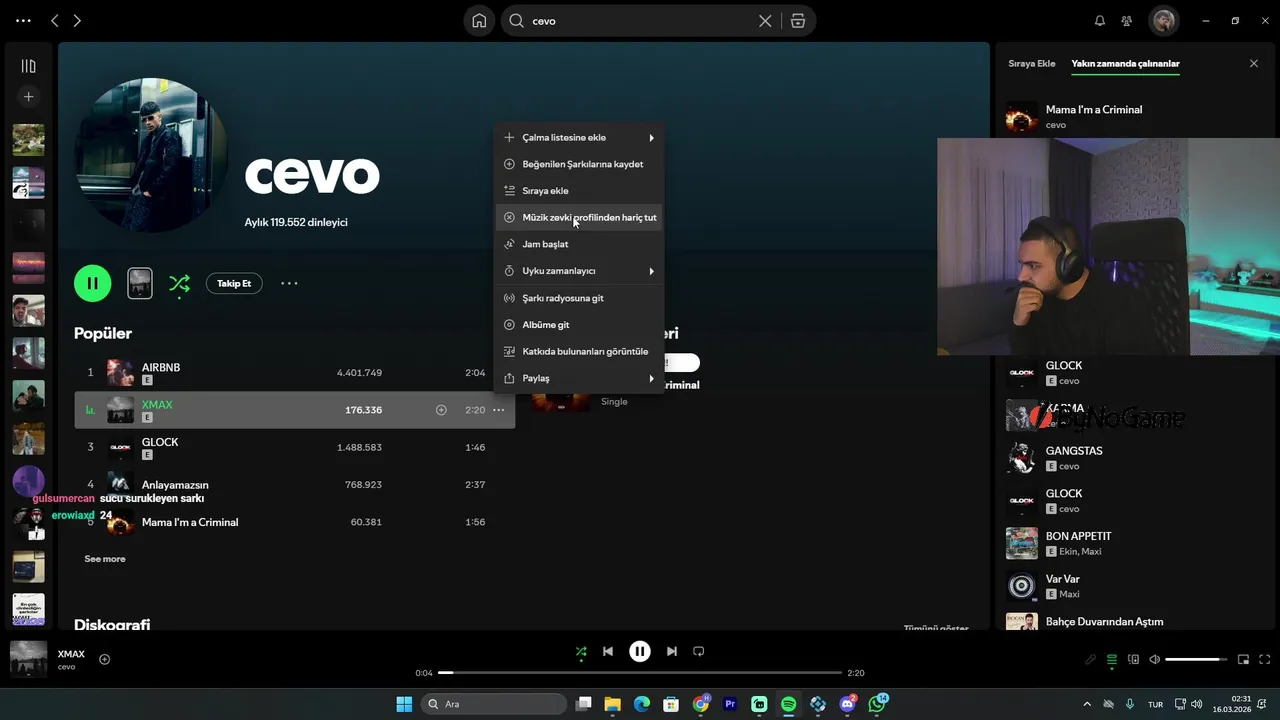Viewport: 1280px width, 720px height.
Task: Click 'See more' under popular tracks
Action: click(105, 559)
